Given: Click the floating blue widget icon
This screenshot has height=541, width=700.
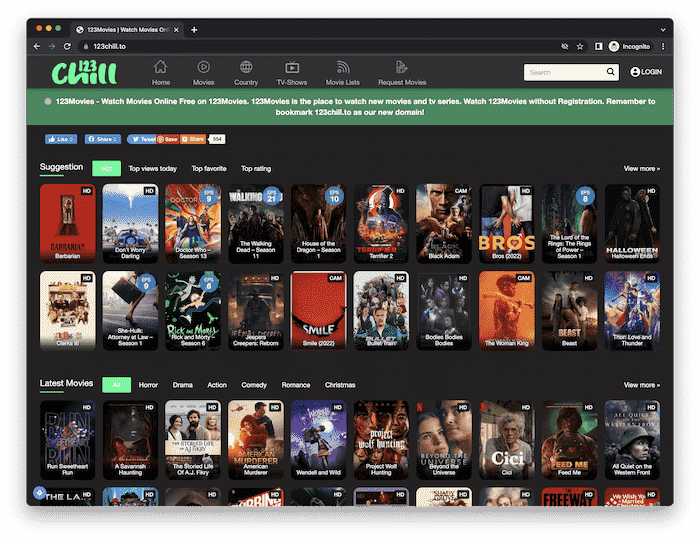Looking at the screenshot, I should [x=40, y=492].
